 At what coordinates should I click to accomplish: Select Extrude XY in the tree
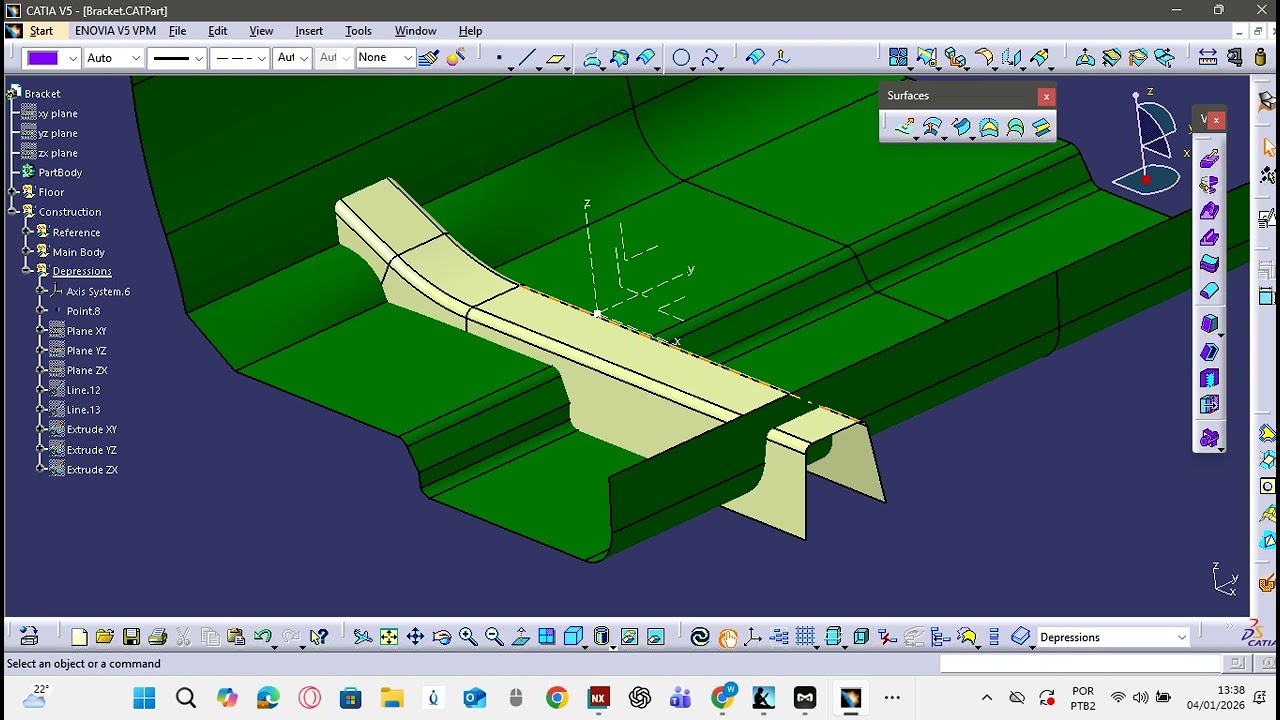click(91, 430)
